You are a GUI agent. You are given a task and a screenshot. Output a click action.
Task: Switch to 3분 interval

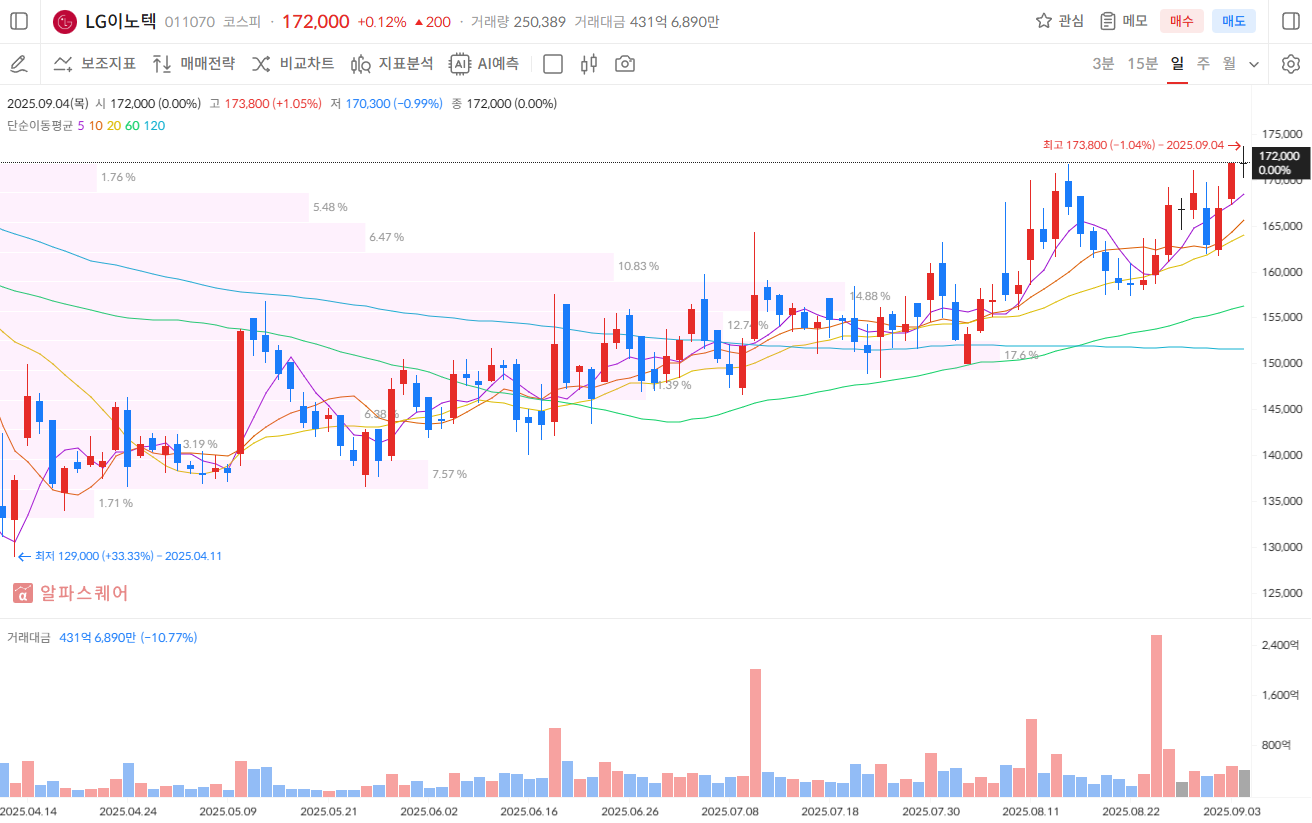click(1103, 63)
